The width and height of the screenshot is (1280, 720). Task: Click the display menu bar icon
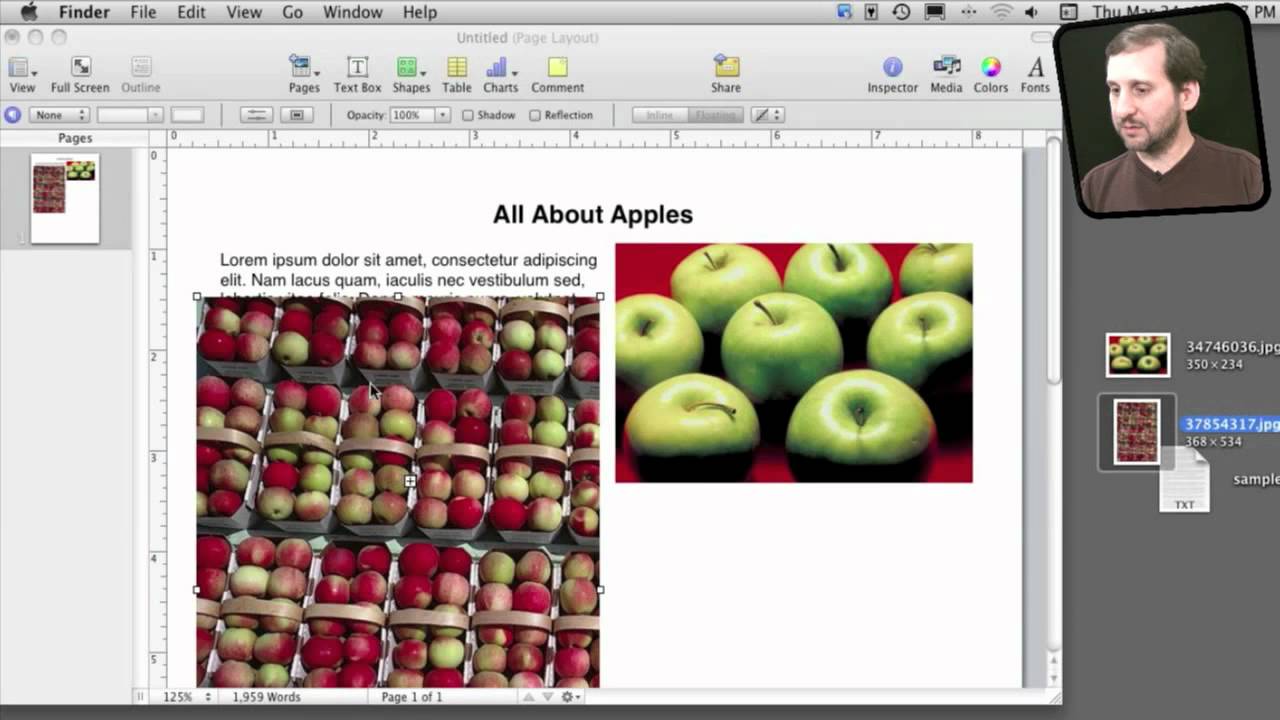[x=935, y=12]
